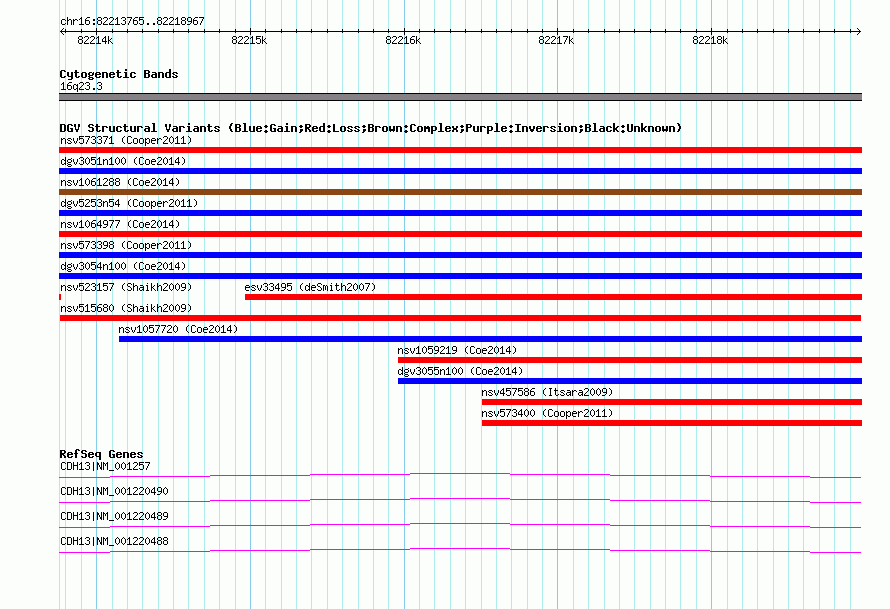Open the blue nsv1057720 variant bar
Screen dimensions: 890x609
click(x=490, y=339)
